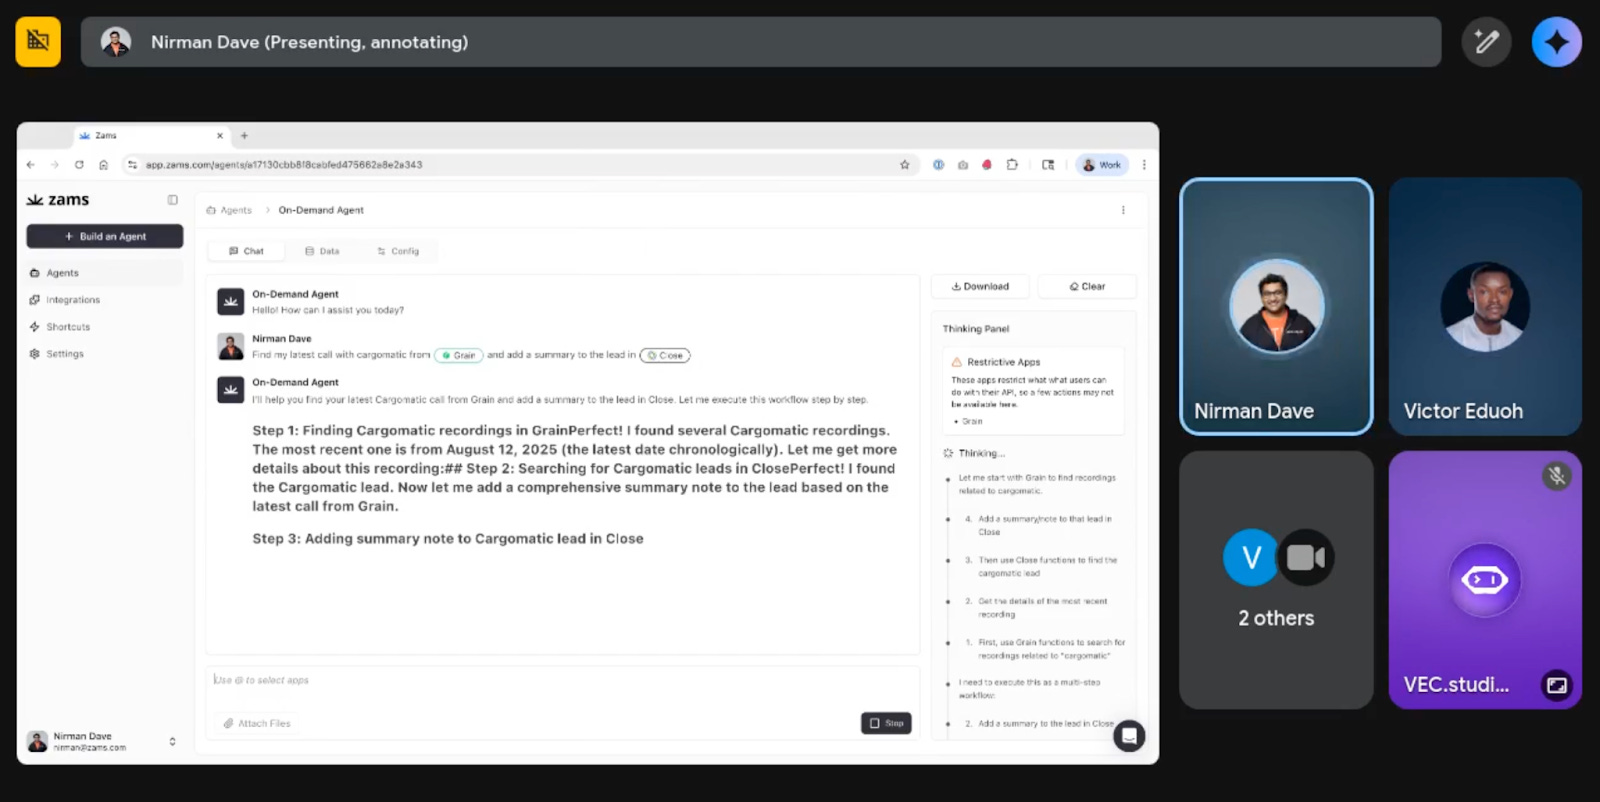Click the Clear button

click(1087, 286)
